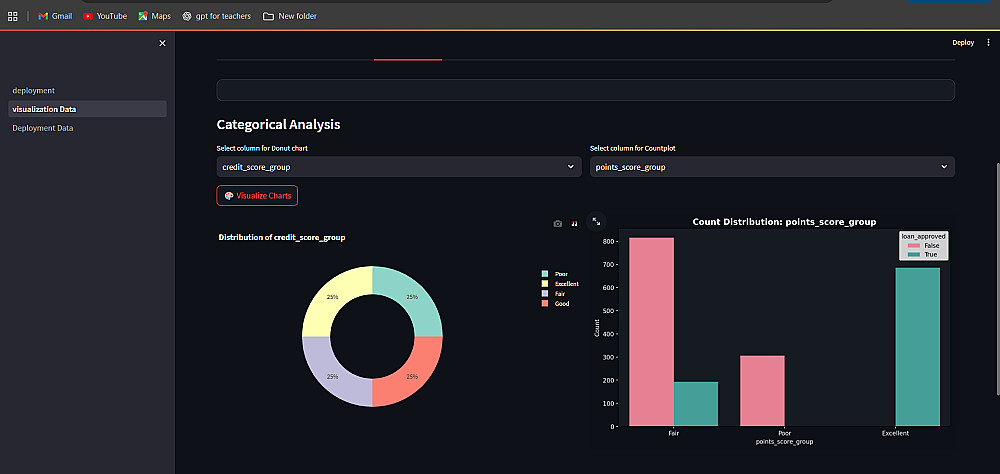Click the teal Excellent bar

coord(918,346)
